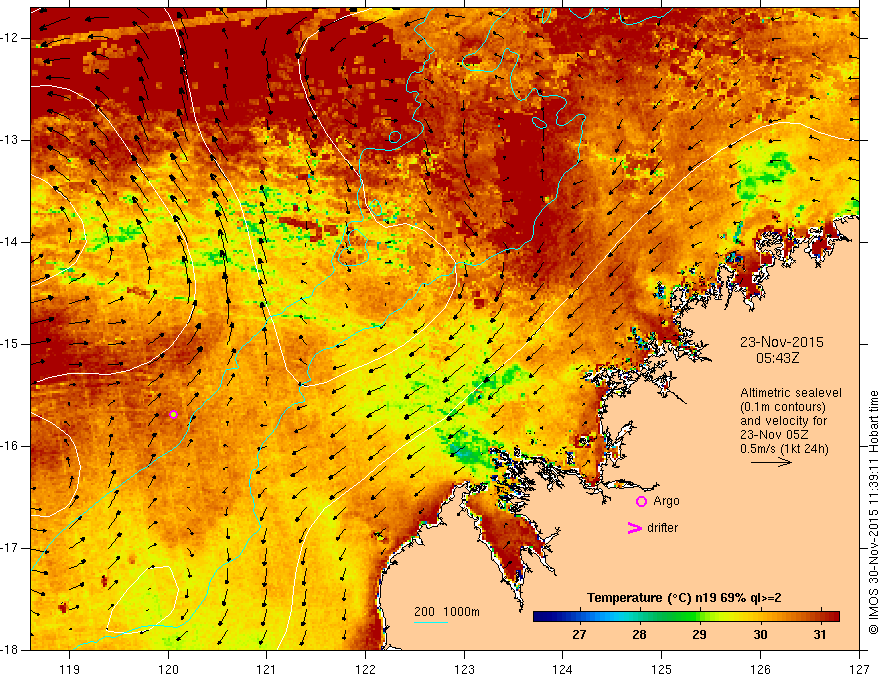Click the colorbar tick label '30'
This screenshot has height=680, width=880.
(x=760, y=635)
